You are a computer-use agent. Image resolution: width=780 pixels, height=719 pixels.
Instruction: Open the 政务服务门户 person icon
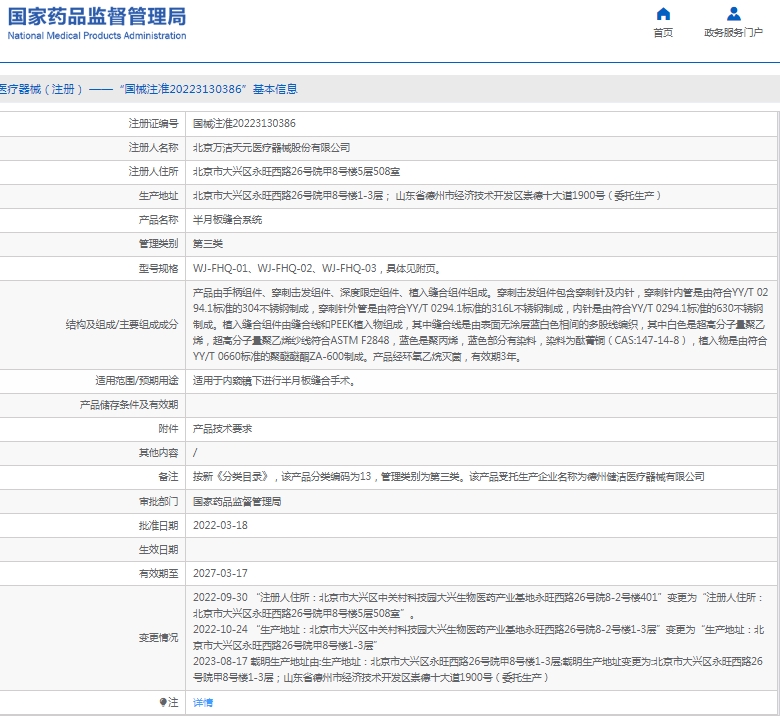pyautogui.click(x=733, y=13)
